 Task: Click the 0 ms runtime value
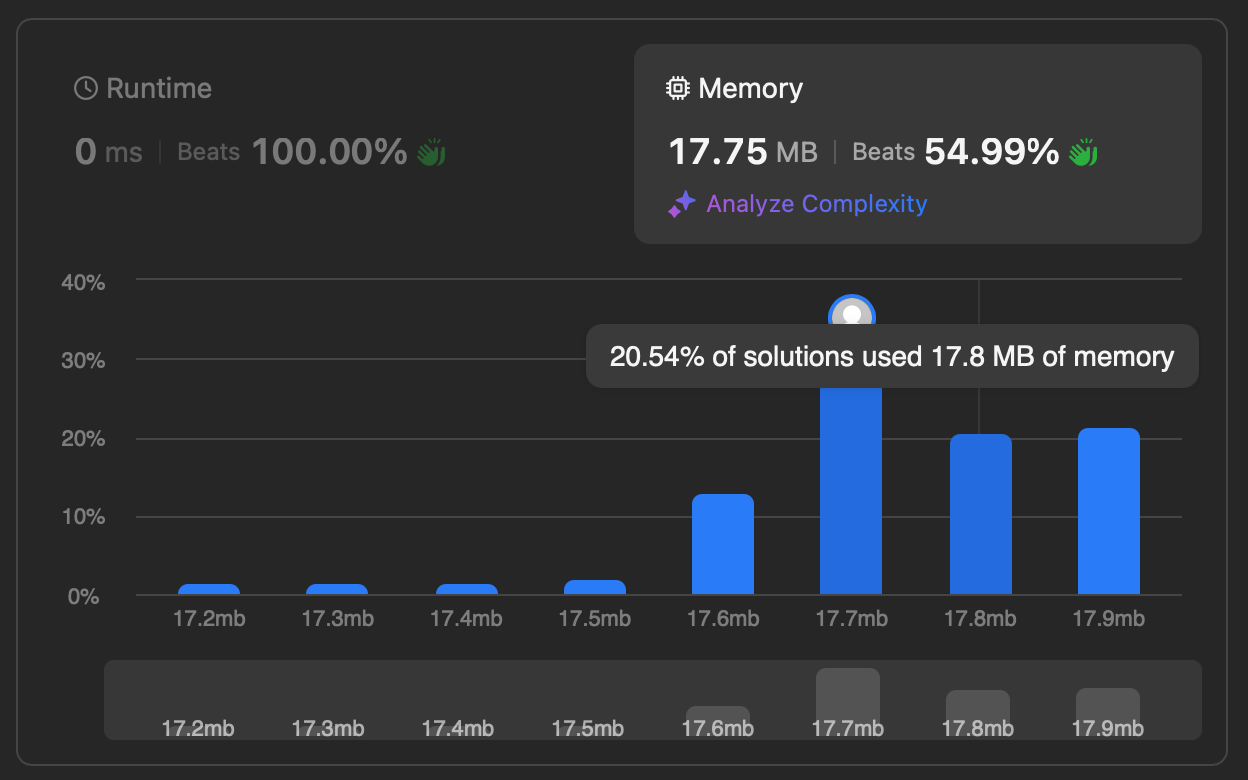(108, 152)
